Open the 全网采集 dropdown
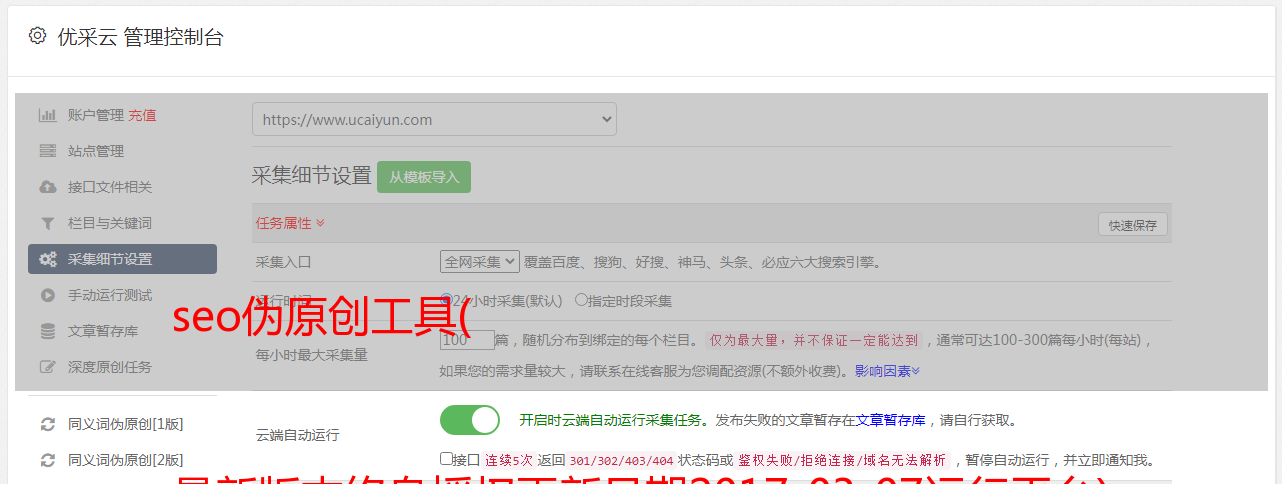Screen dimensions: 1282x484 point(480,262)
